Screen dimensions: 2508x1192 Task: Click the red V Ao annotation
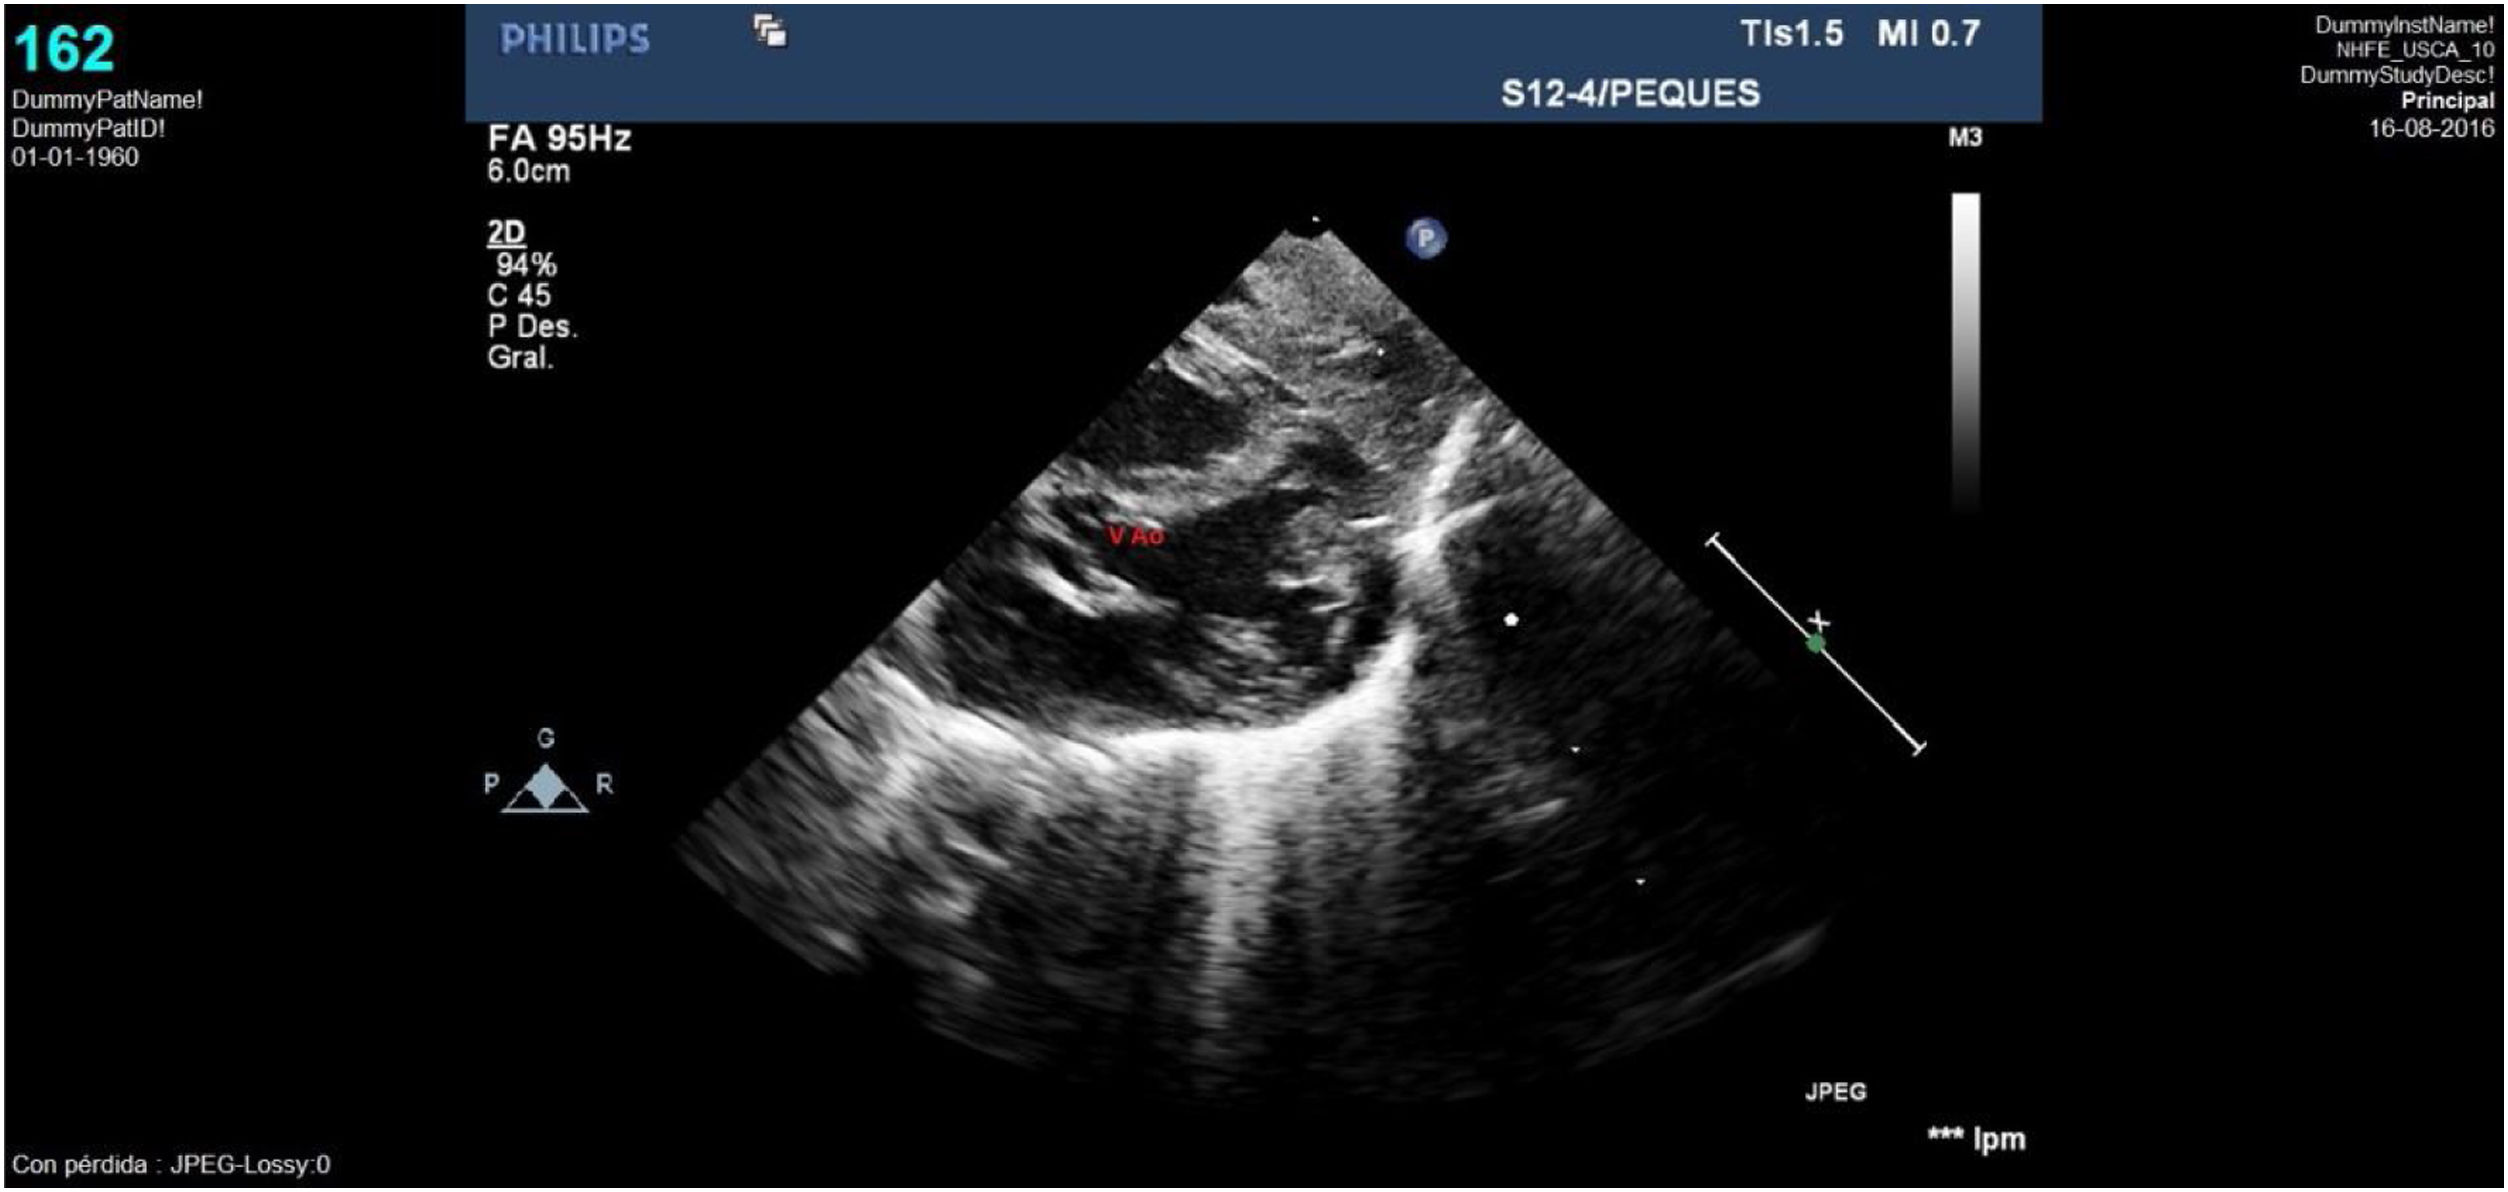pos(1136,536)
